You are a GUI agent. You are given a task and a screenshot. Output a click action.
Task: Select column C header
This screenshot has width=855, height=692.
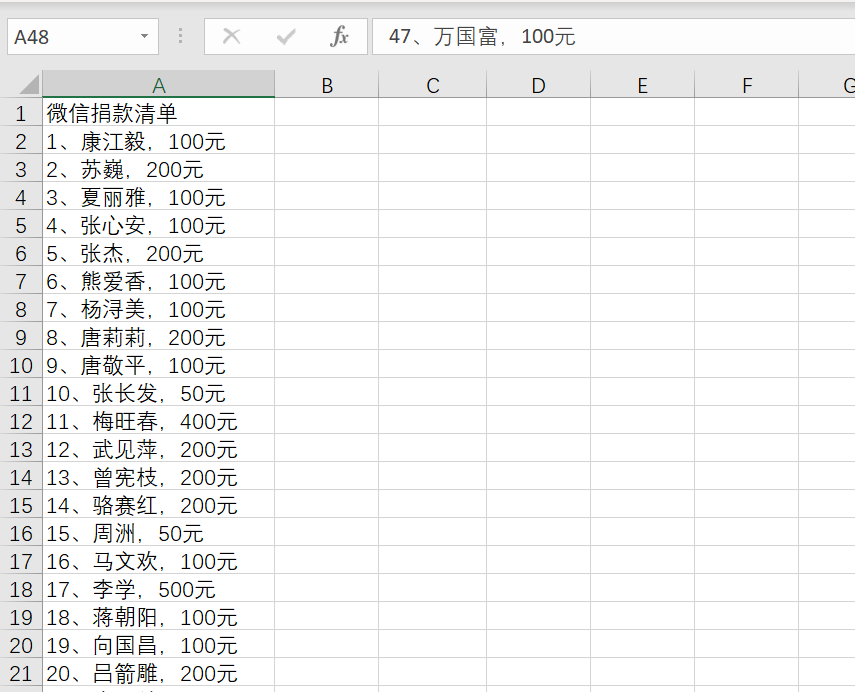point(432,85)
